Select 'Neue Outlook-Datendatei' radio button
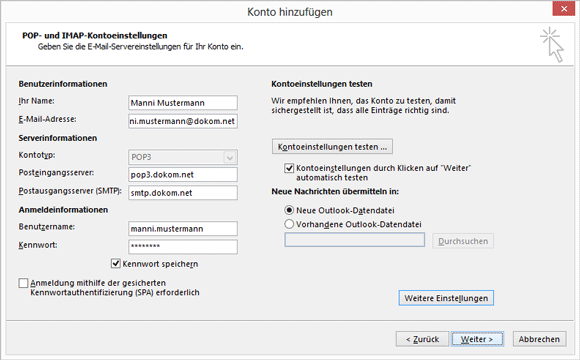This screenshot has height=360, width=580. [x=289, y=210]
